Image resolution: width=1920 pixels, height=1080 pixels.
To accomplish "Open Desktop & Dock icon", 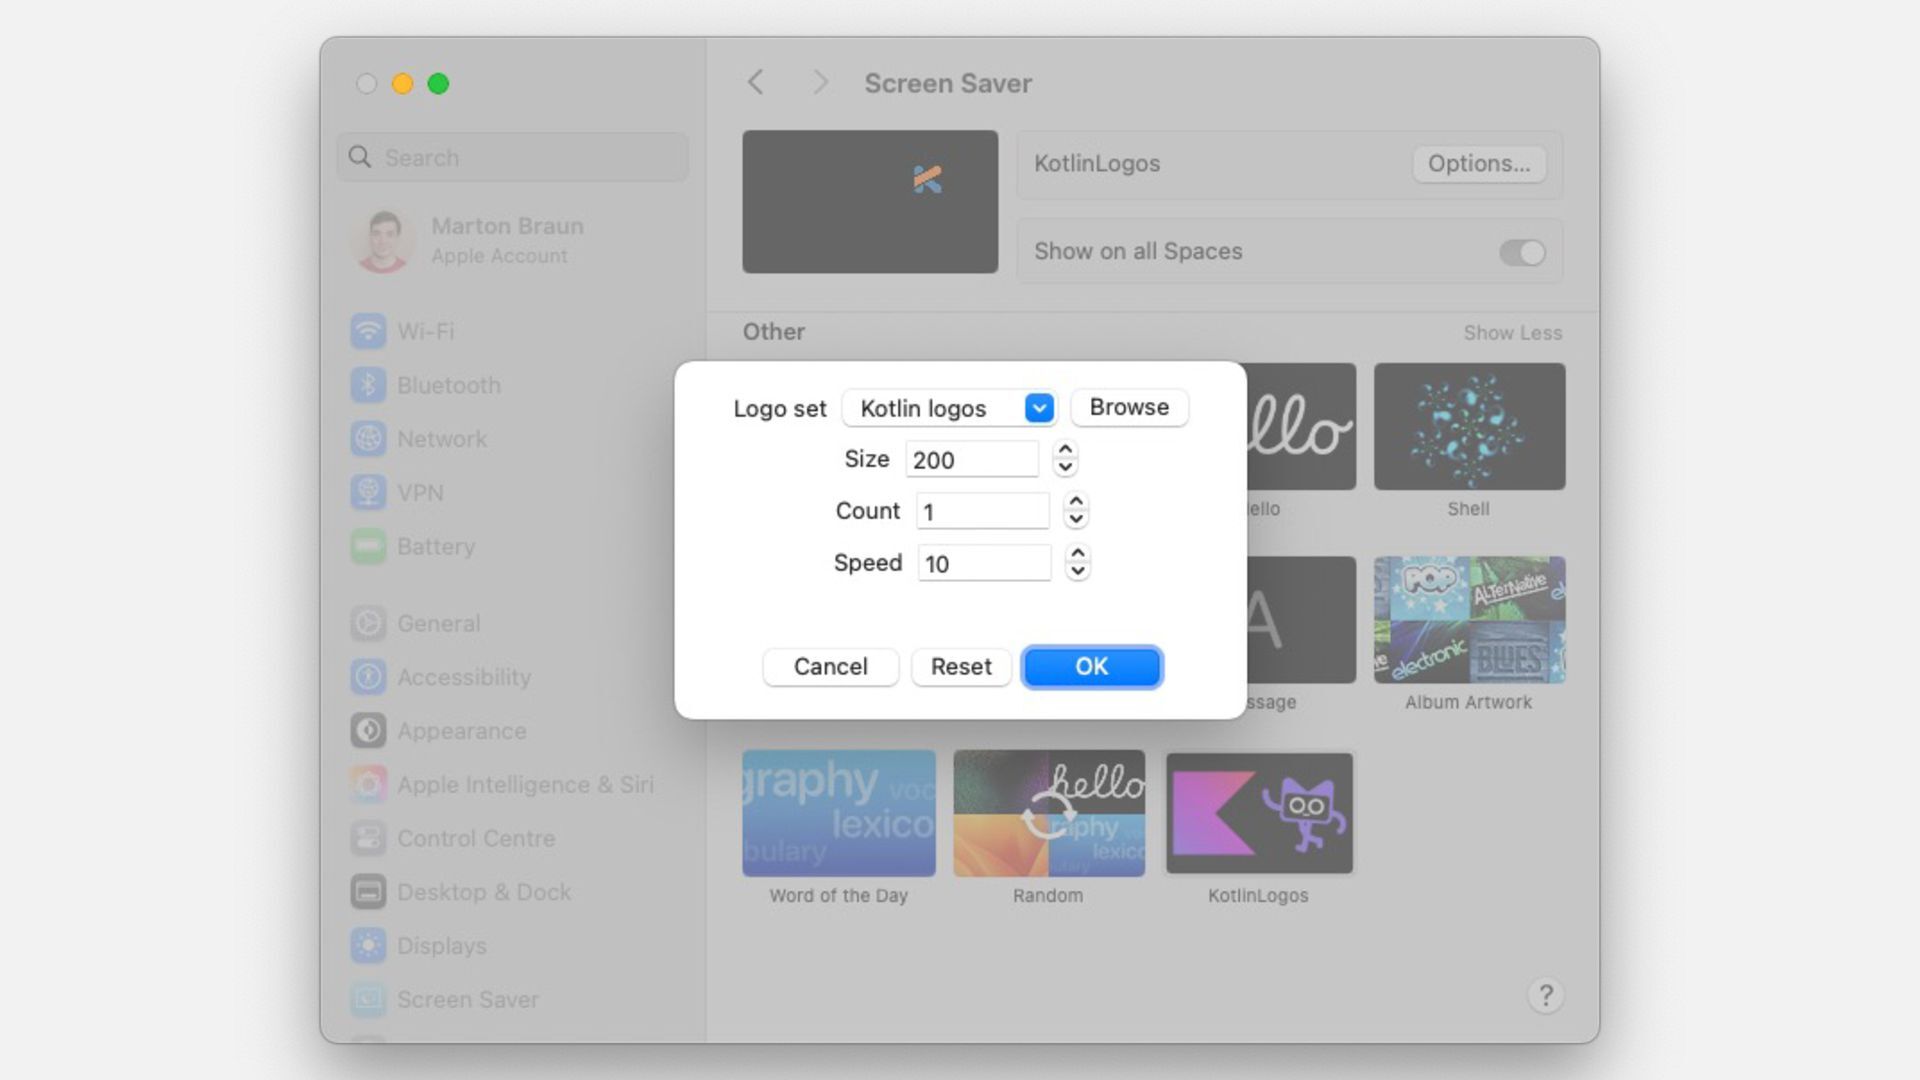I will pos(368,892).
